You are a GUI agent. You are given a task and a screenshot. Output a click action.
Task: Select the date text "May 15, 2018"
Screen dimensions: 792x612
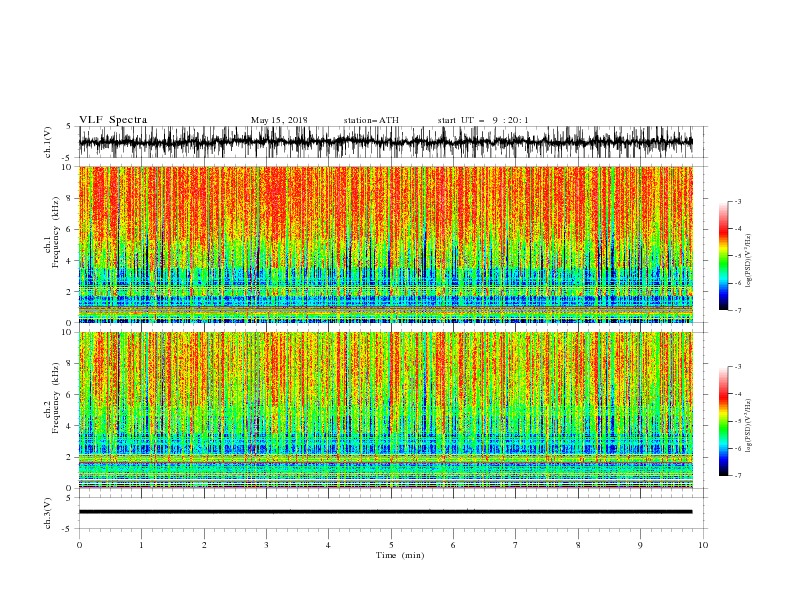click(x=279, y=120)
